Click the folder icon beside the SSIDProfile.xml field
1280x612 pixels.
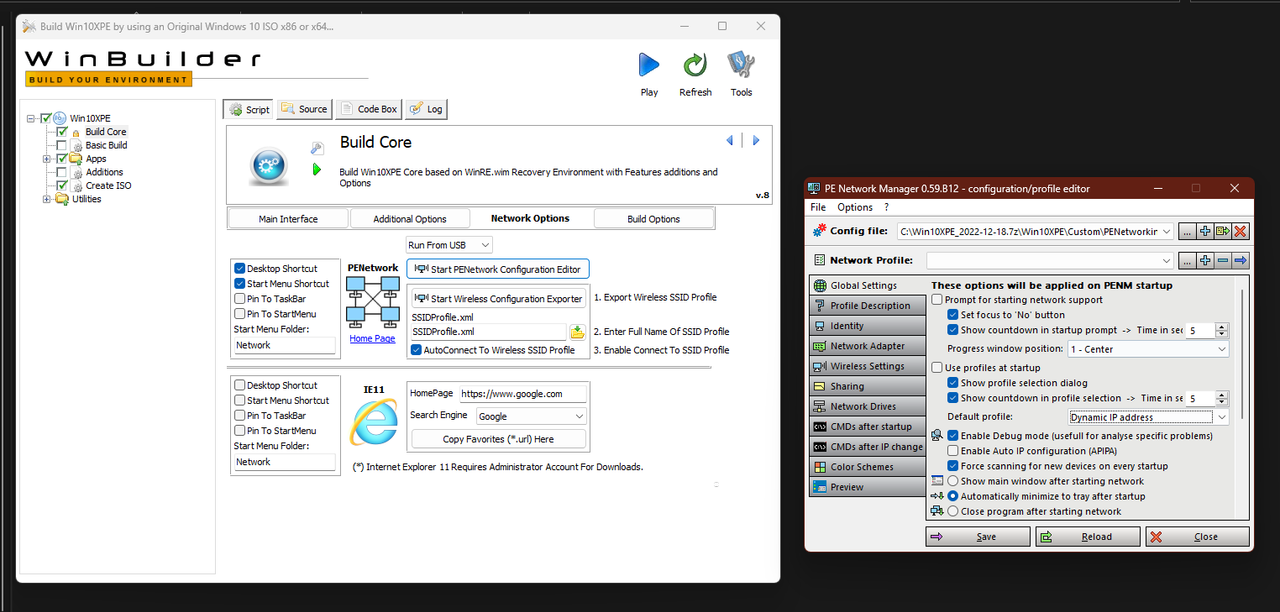(577, 332)
